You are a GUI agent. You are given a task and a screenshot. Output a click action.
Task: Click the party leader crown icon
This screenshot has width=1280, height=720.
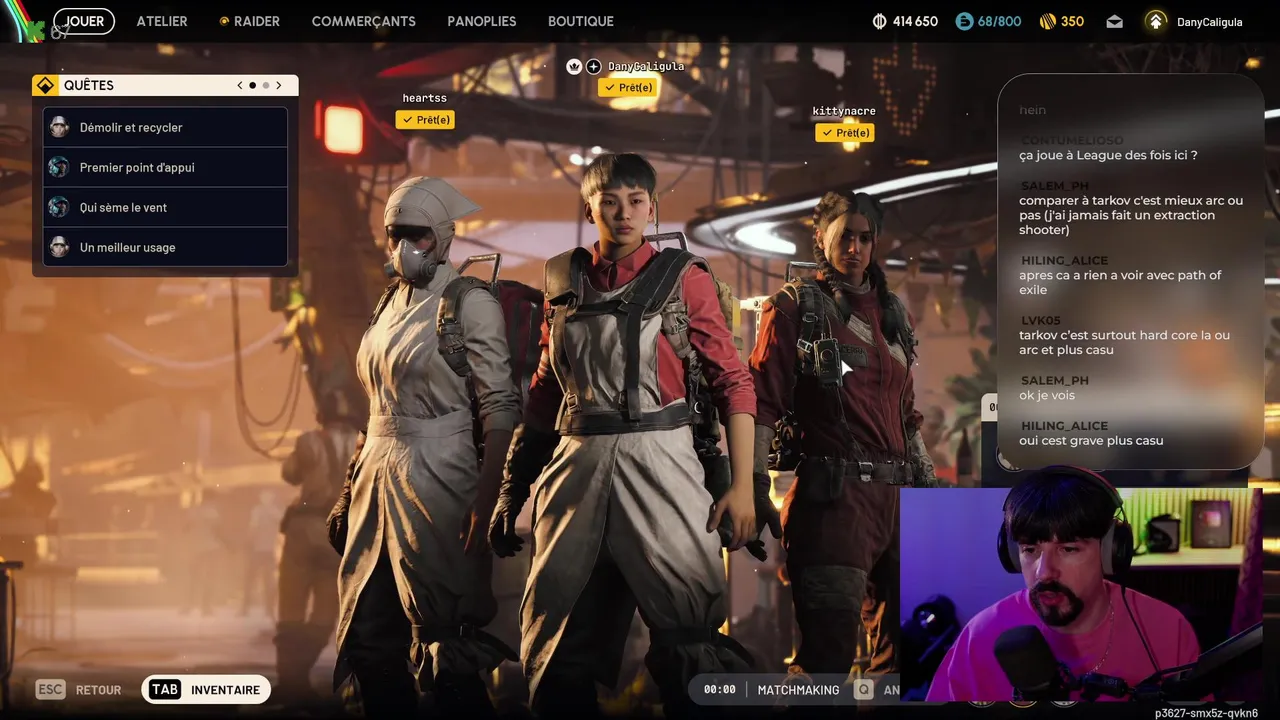coord(574,66)
